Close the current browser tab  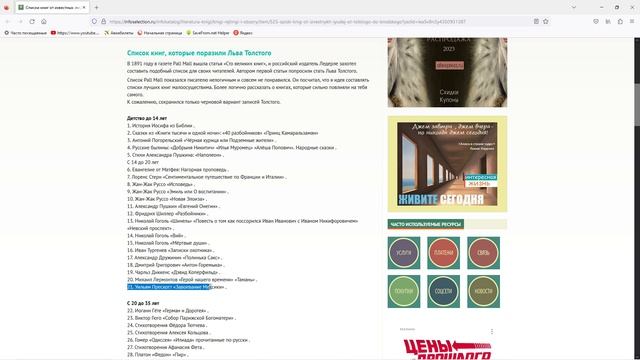84,7
